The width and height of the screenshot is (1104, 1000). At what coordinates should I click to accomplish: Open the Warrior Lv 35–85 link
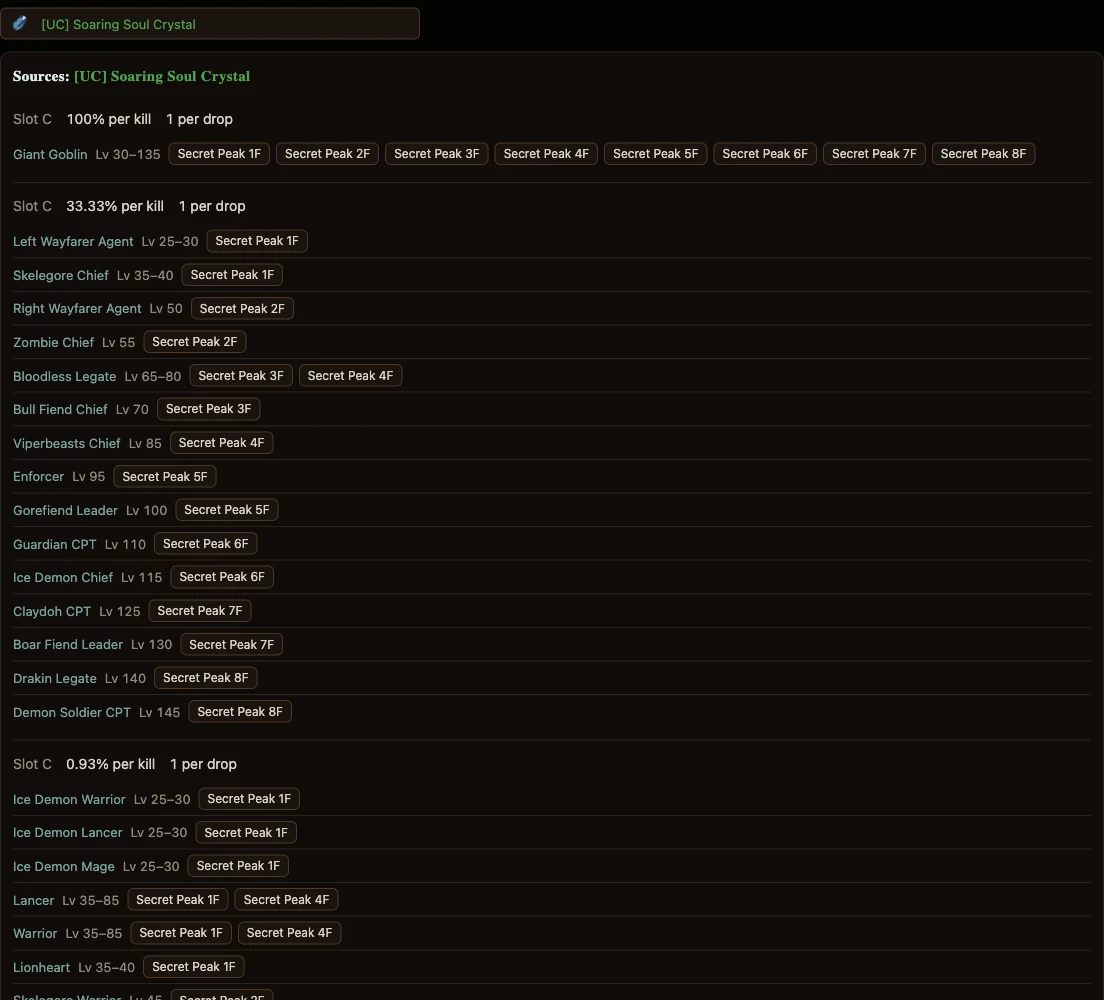click(35, 933)
